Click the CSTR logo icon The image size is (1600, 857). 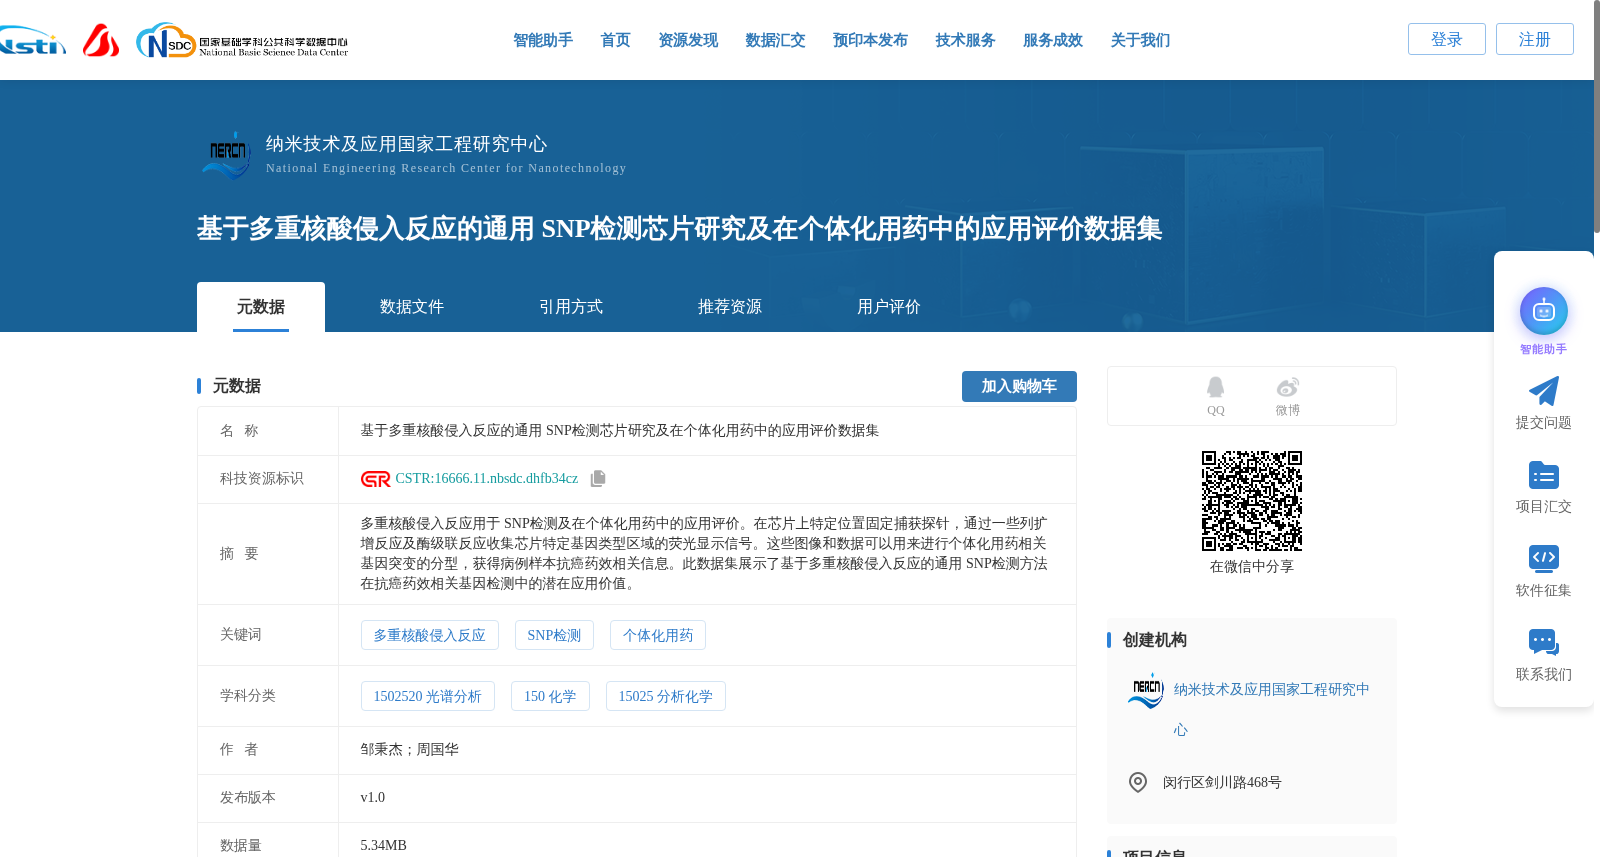(376, 479)
